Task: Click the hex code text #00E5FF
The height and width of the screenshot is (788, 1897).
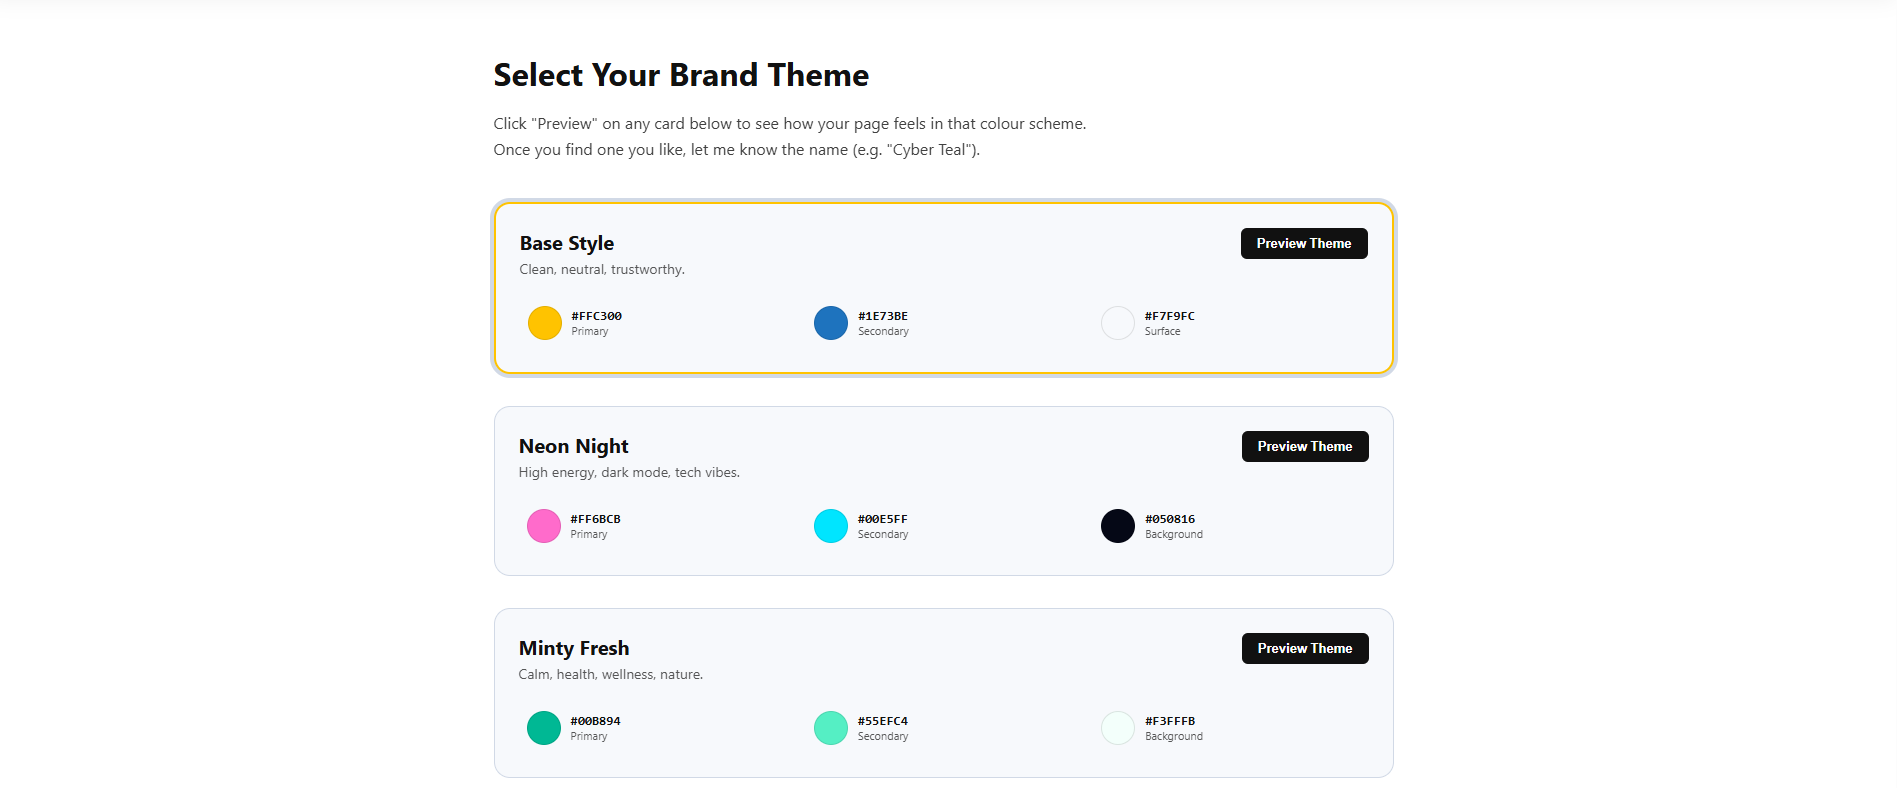Action: (x=883, y=519)
